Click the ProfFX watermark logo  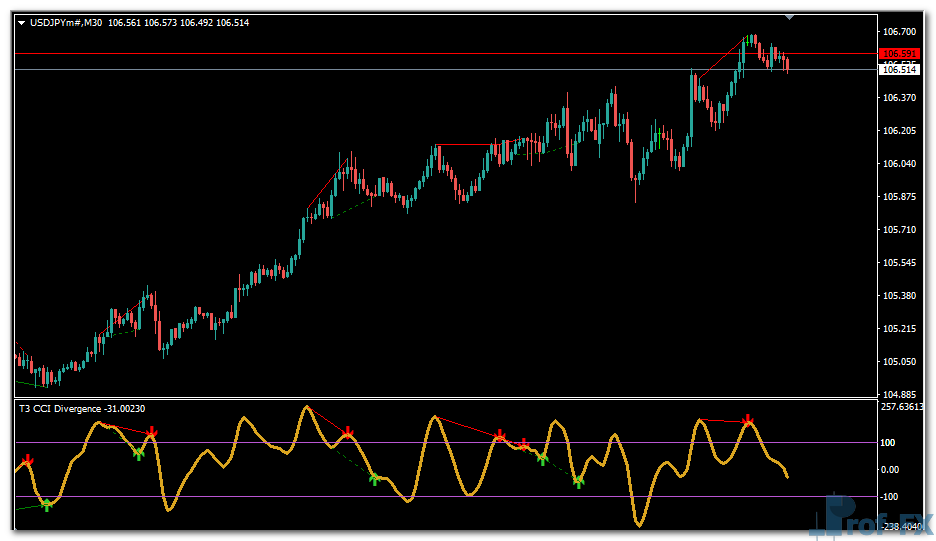[870, 517]
